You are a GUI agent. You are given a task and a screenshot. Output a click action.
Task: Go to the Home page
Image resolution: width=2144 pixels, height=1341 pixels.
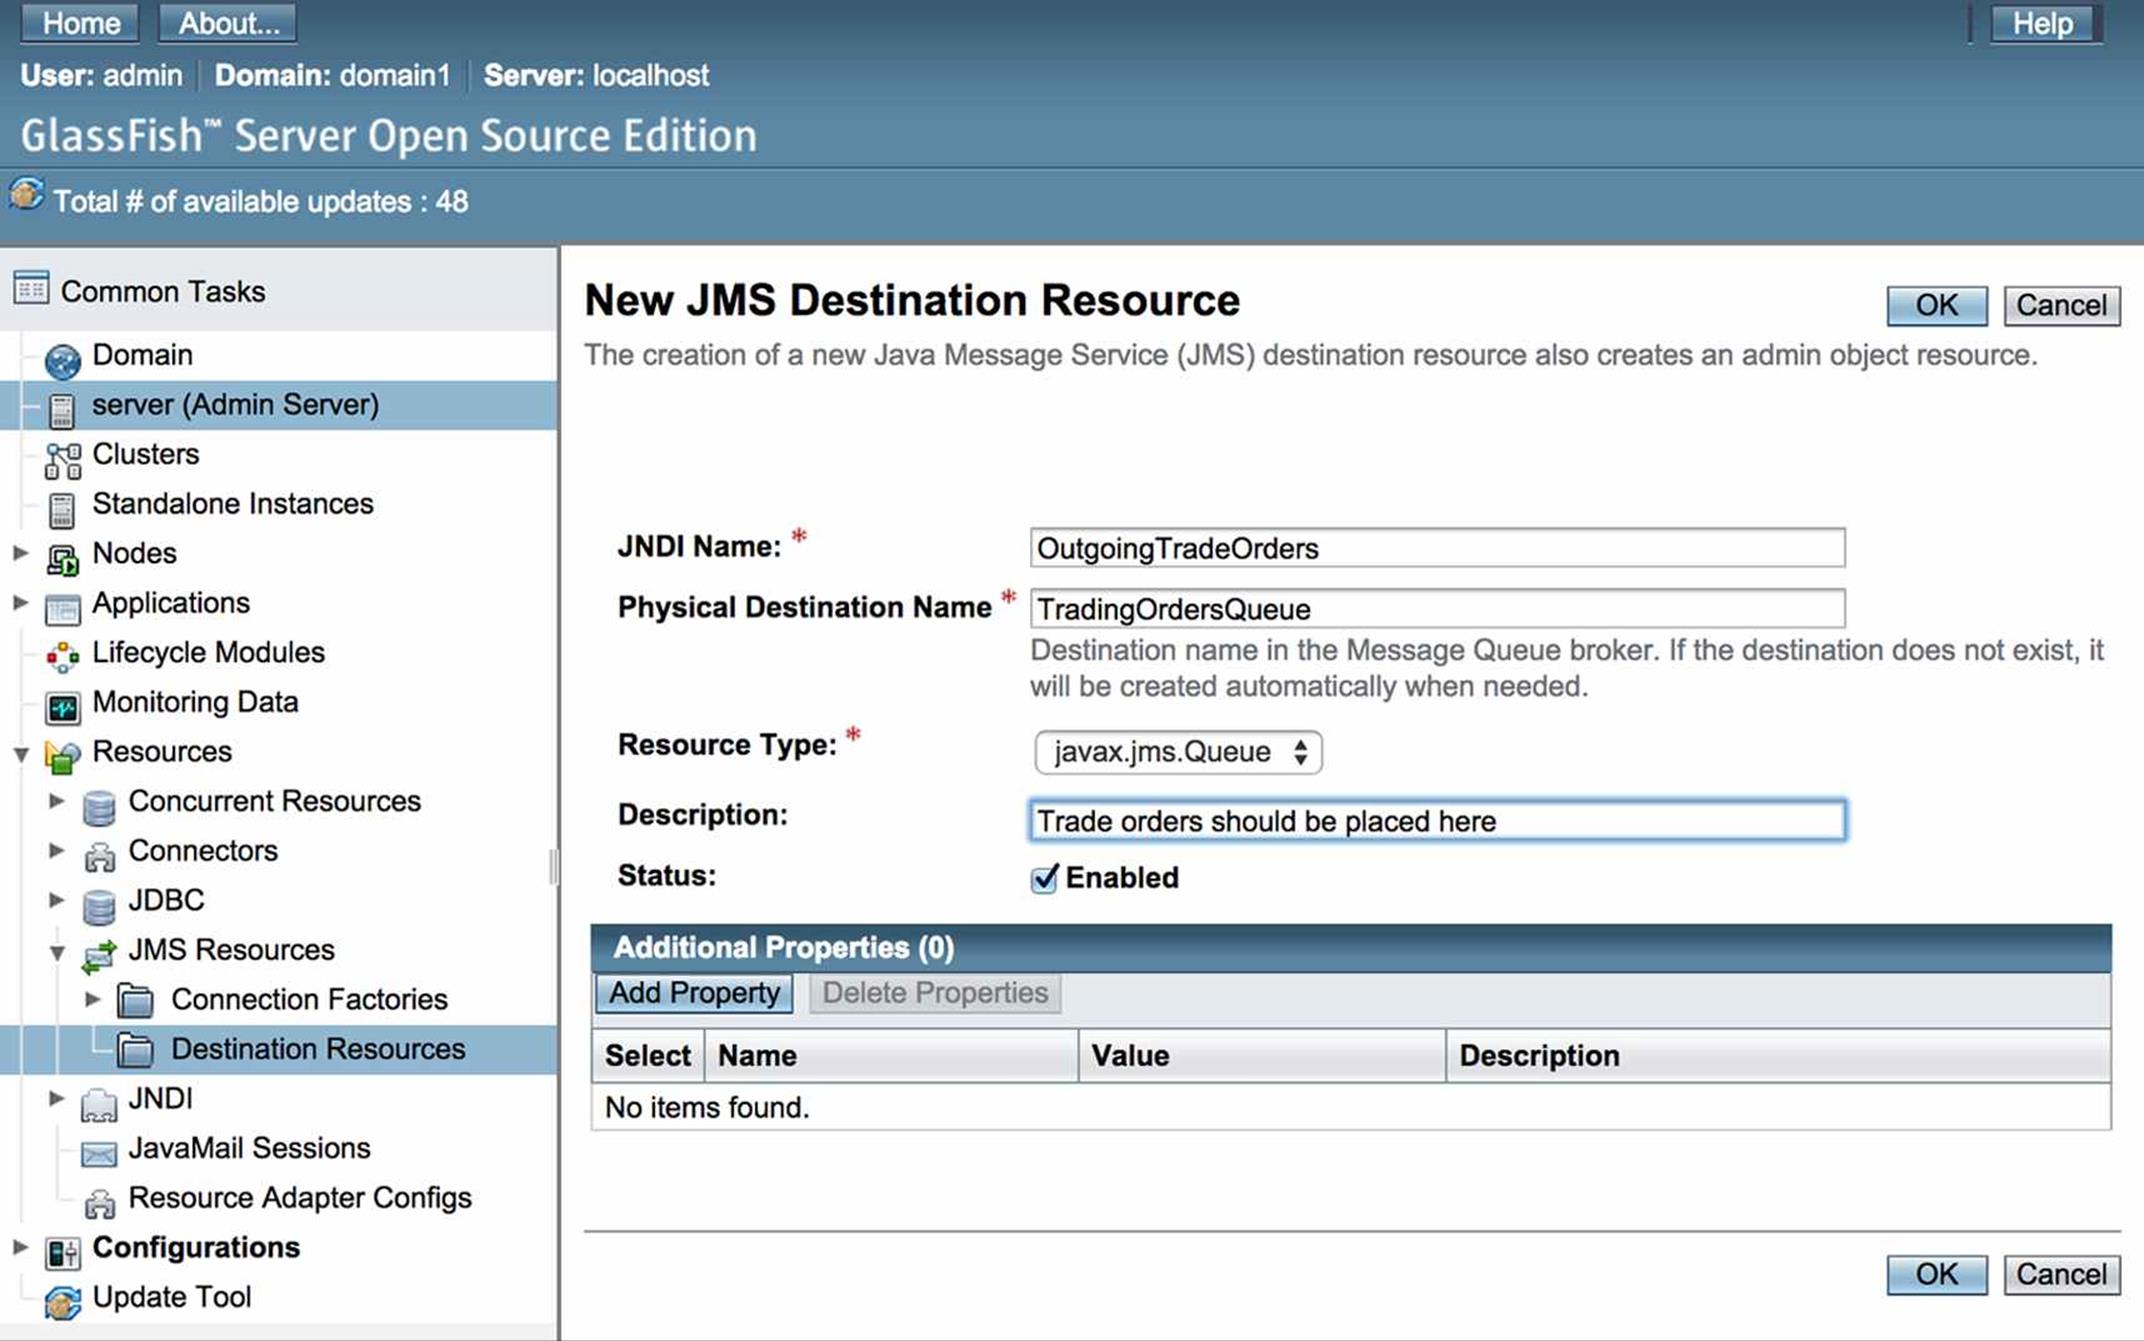click(81, 23)
